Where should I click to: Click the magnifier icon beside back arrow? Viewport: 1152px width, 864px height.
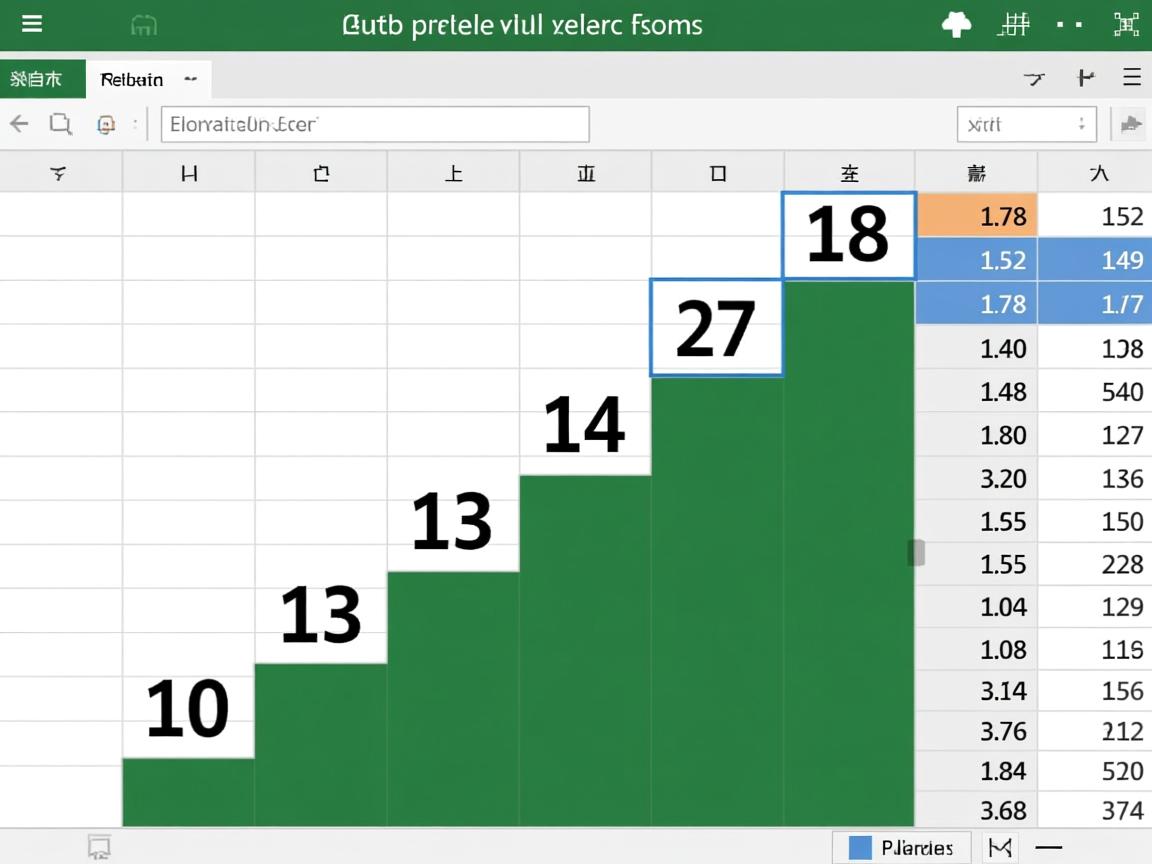click(x=61, y=124)
